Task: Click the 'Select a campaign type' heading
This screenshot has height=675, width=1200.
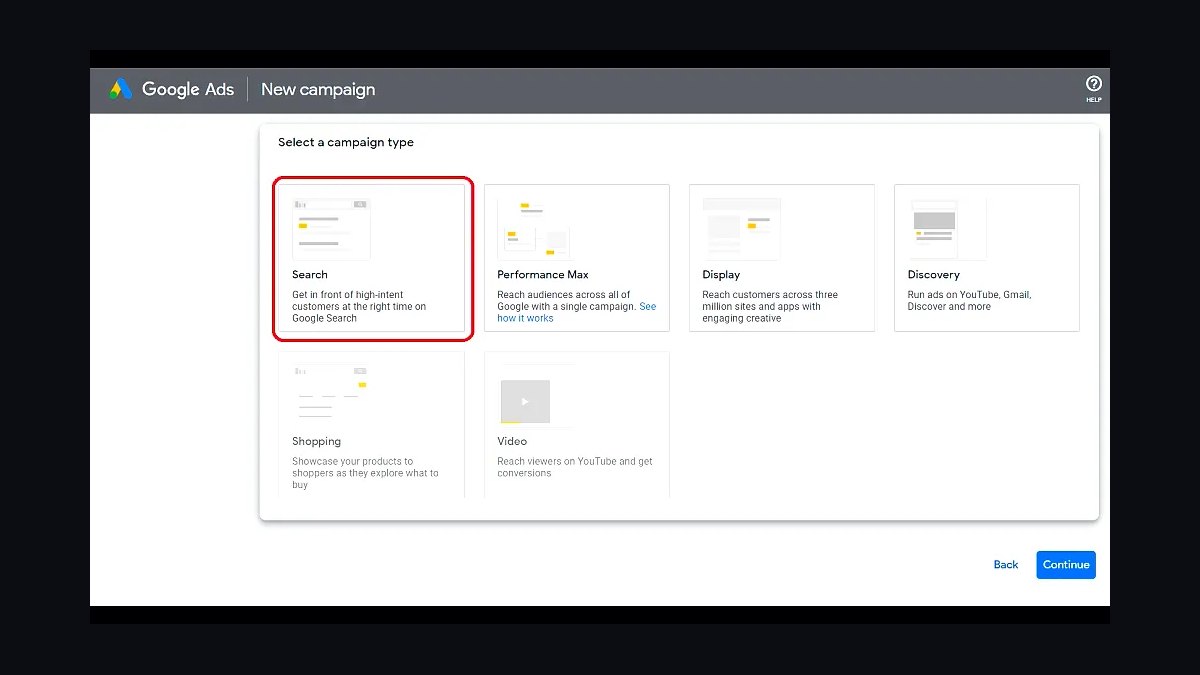Action: click(346, 142)
